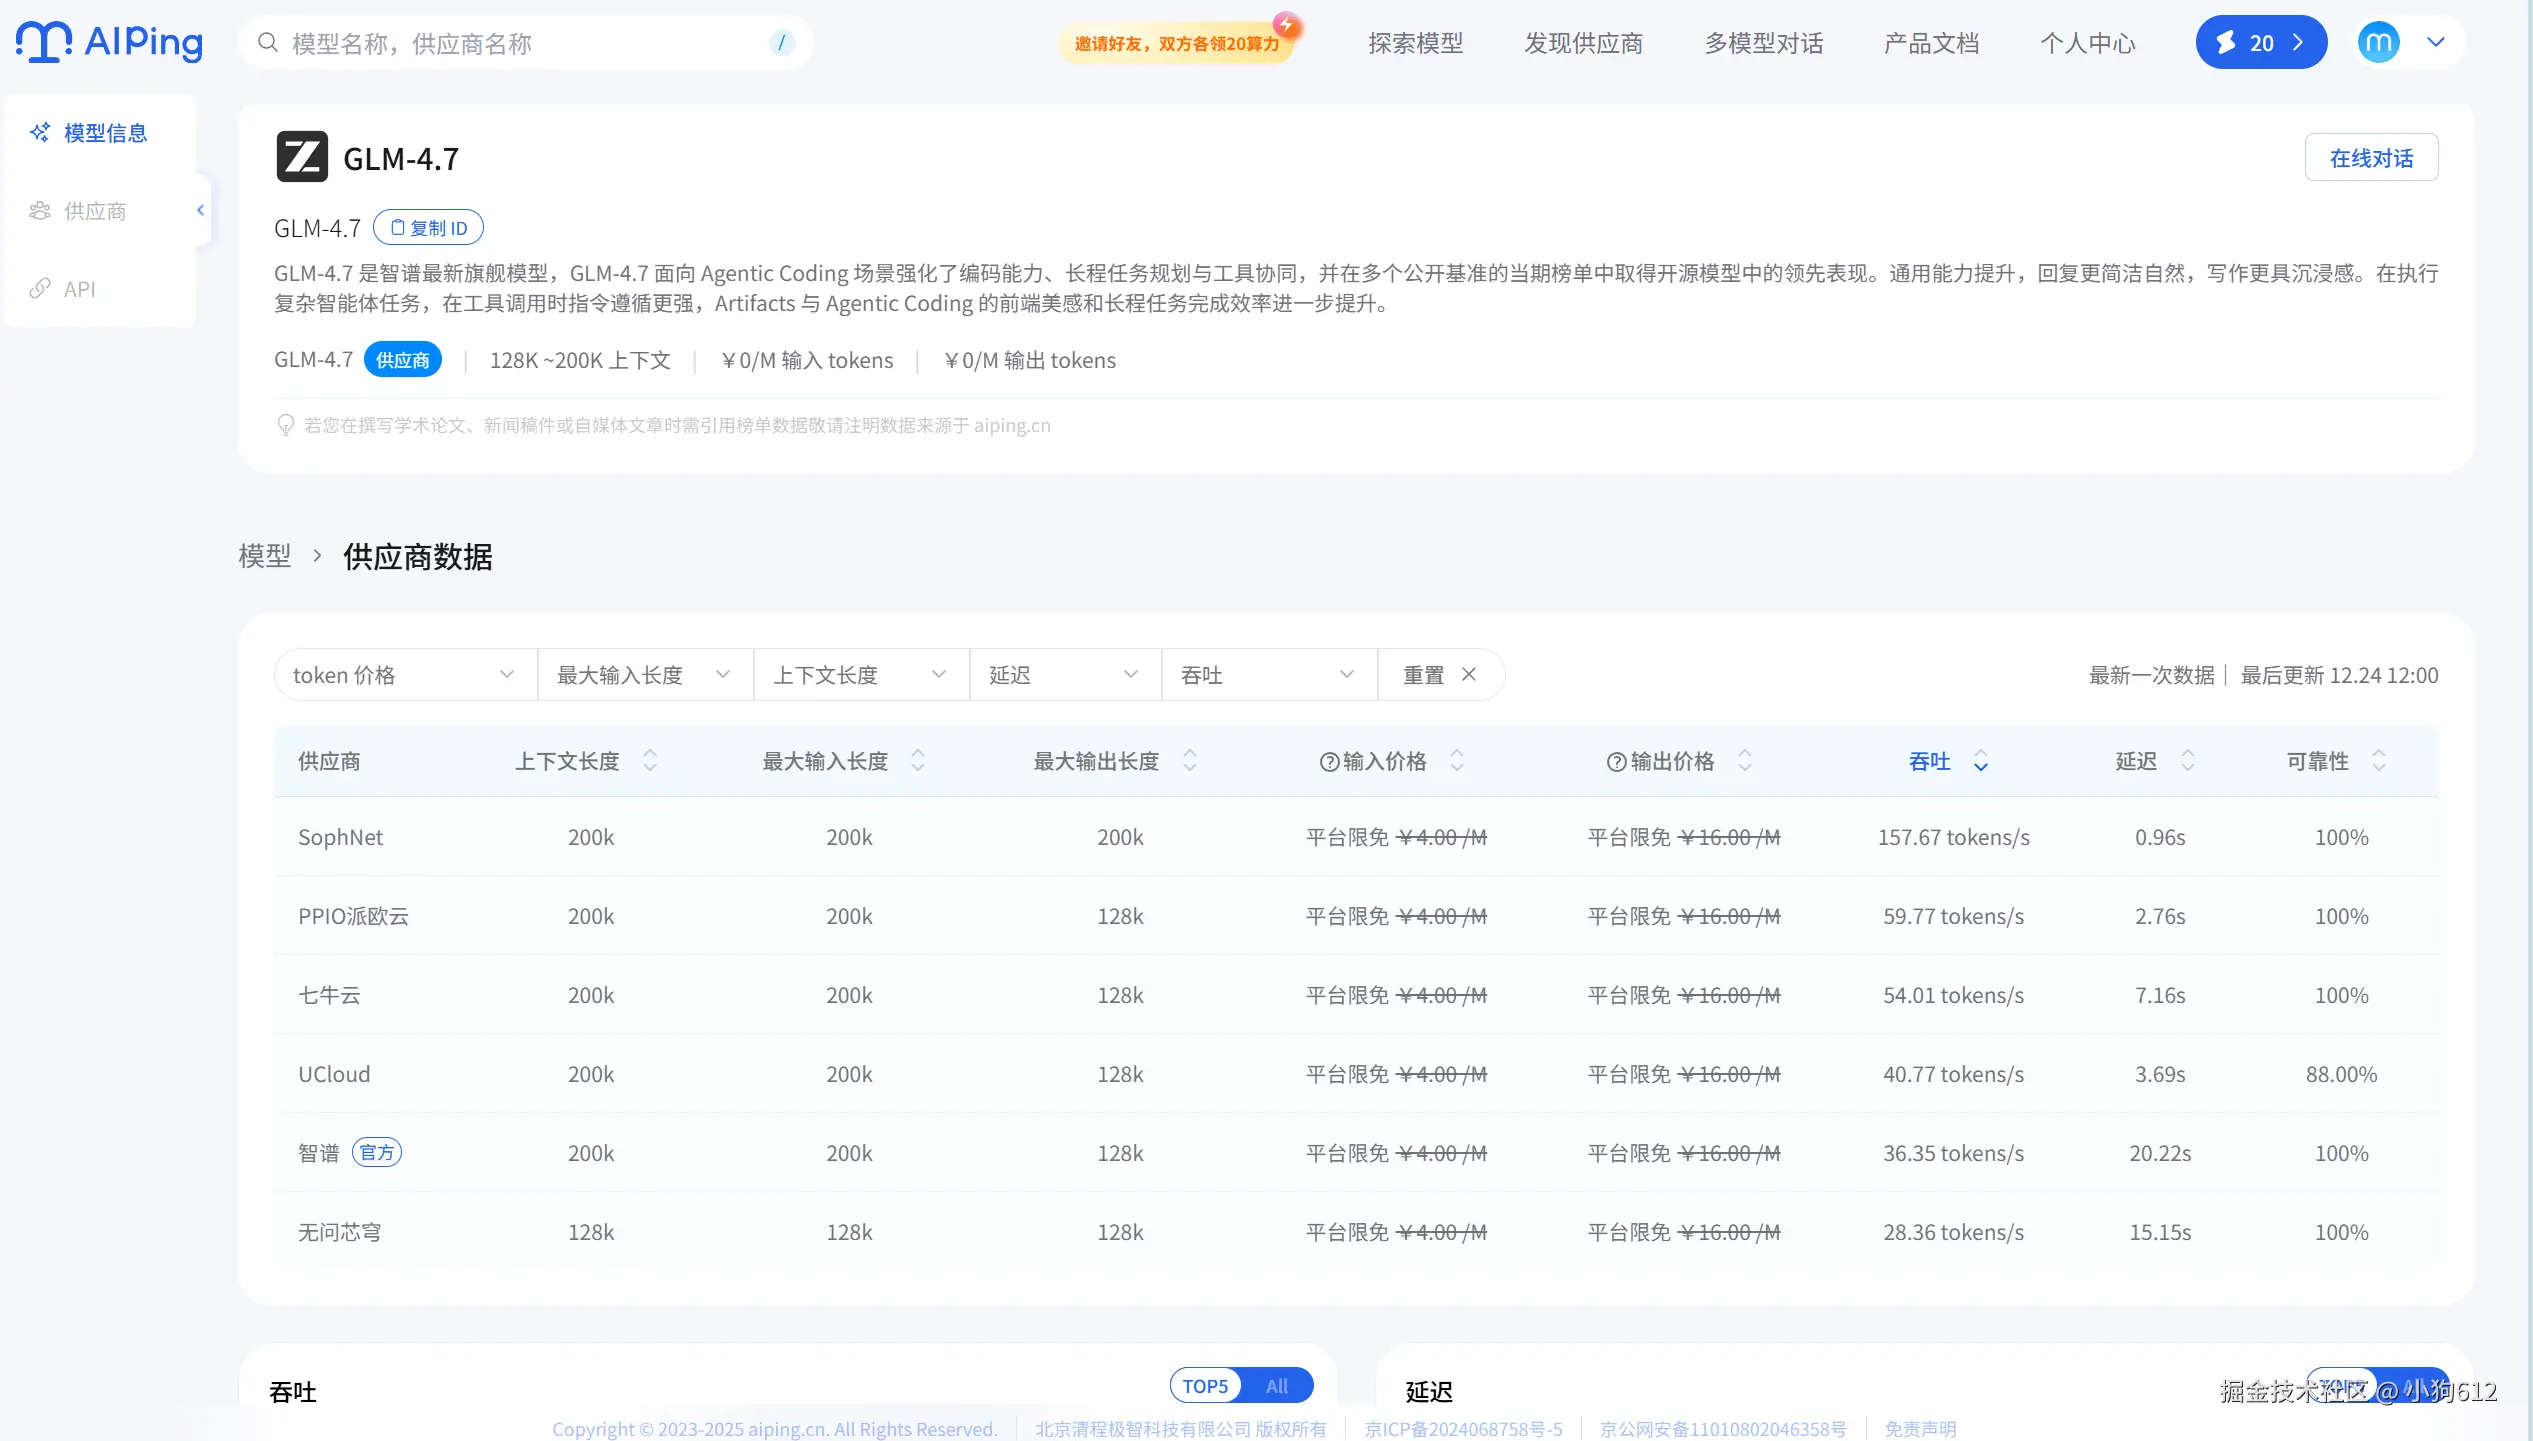Screen dimensions: 2533x1441
Task: Select TOP5 in throughput chart
Action: coord(1205,1386)
